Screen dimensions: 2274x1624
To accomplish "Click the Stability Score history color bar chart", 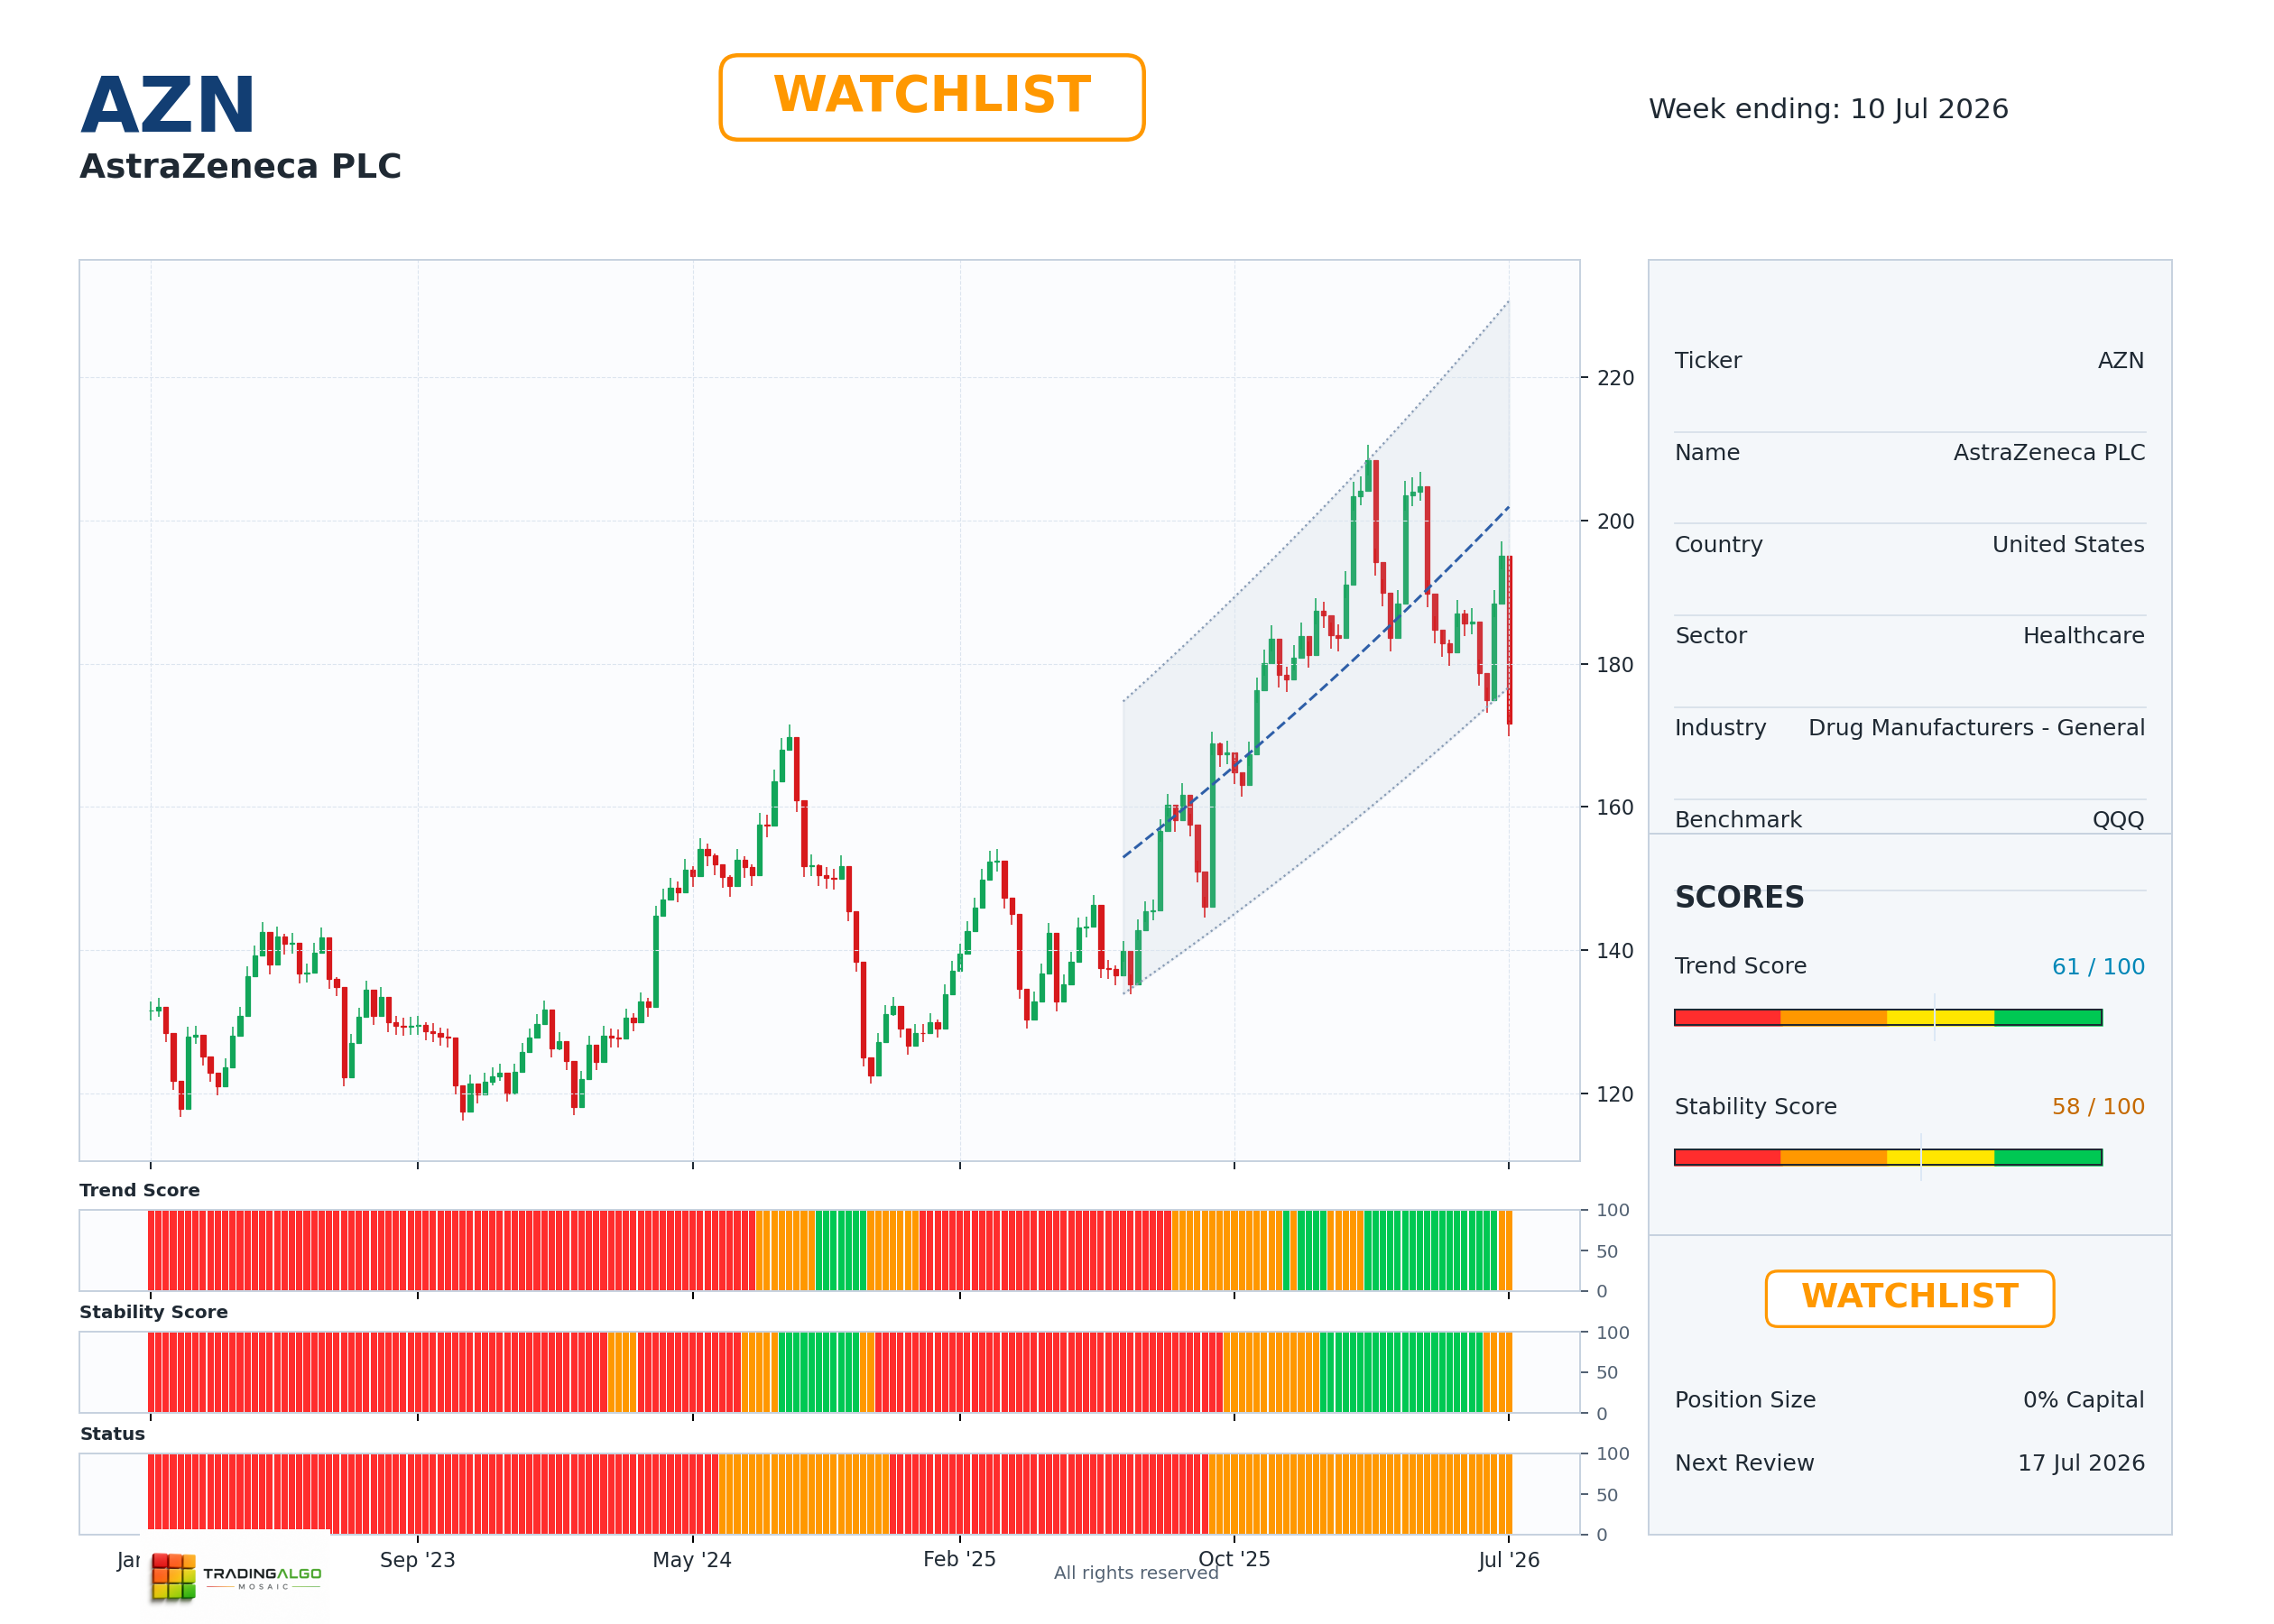I will (x=830, y=1372).
